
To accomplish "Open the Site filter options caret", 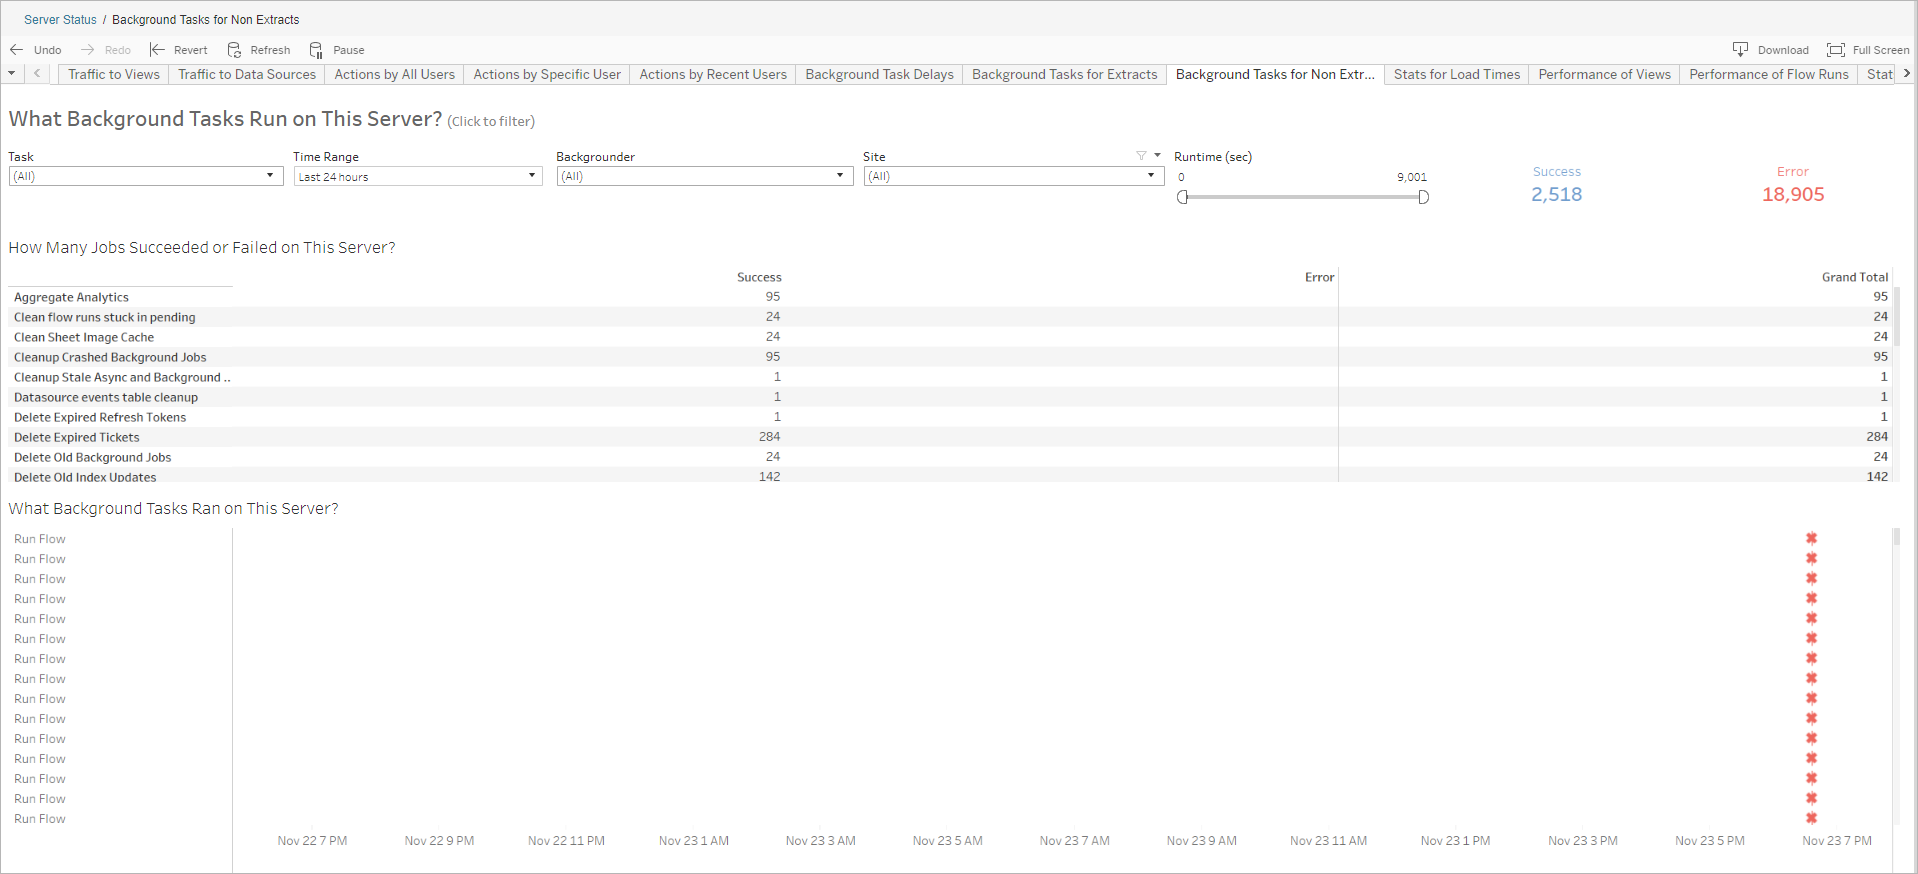I will click(1158, 156).
